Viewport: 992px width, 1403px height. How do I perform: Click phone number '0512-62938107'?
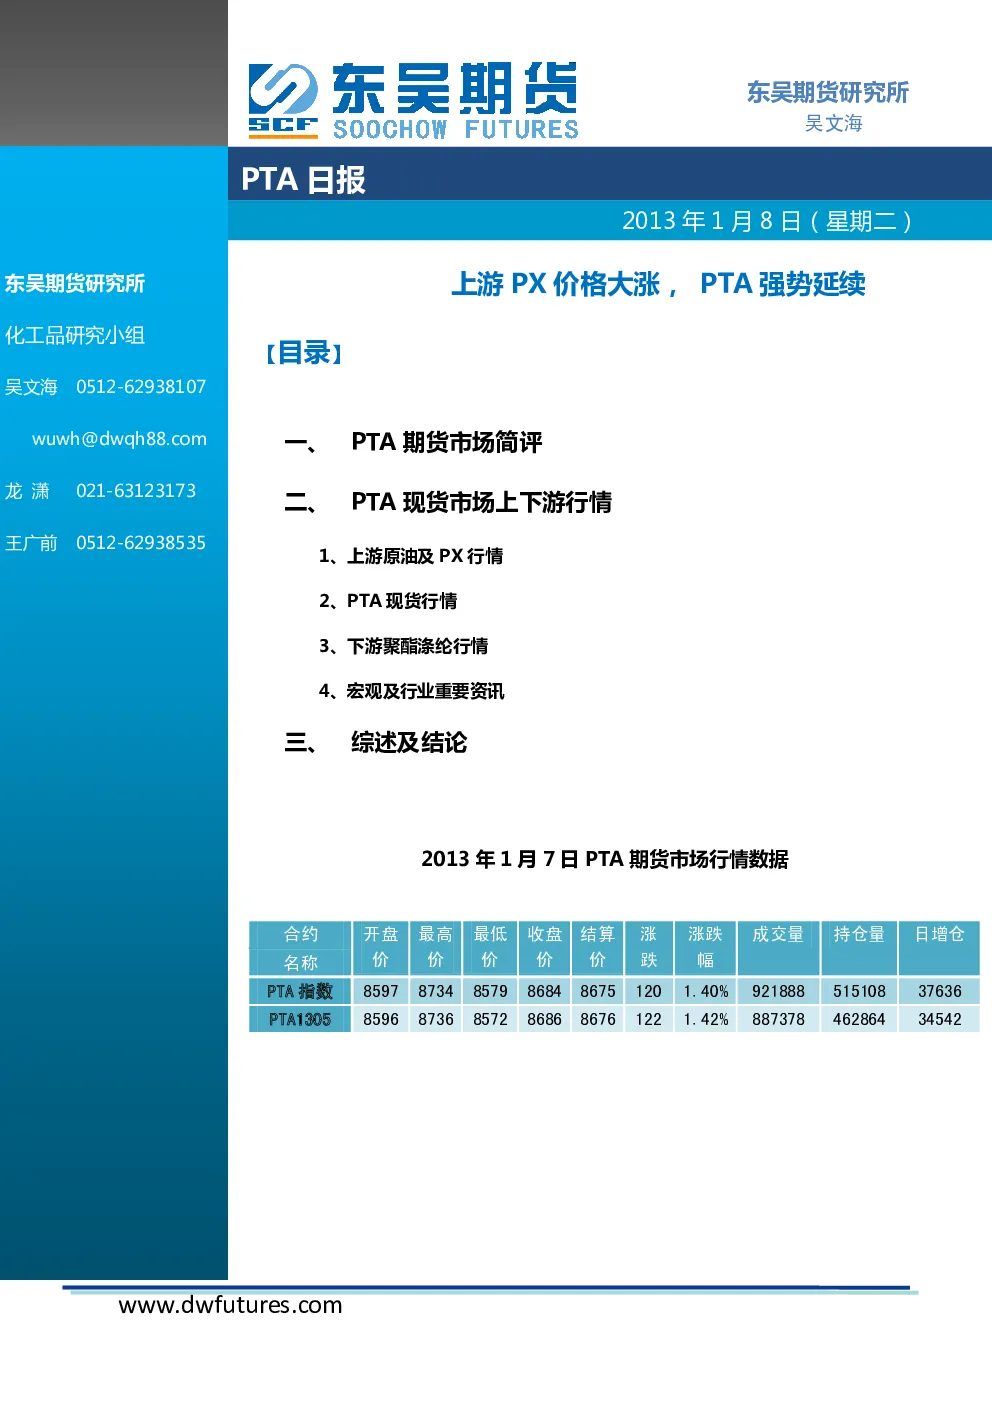(x=141, y=387)
